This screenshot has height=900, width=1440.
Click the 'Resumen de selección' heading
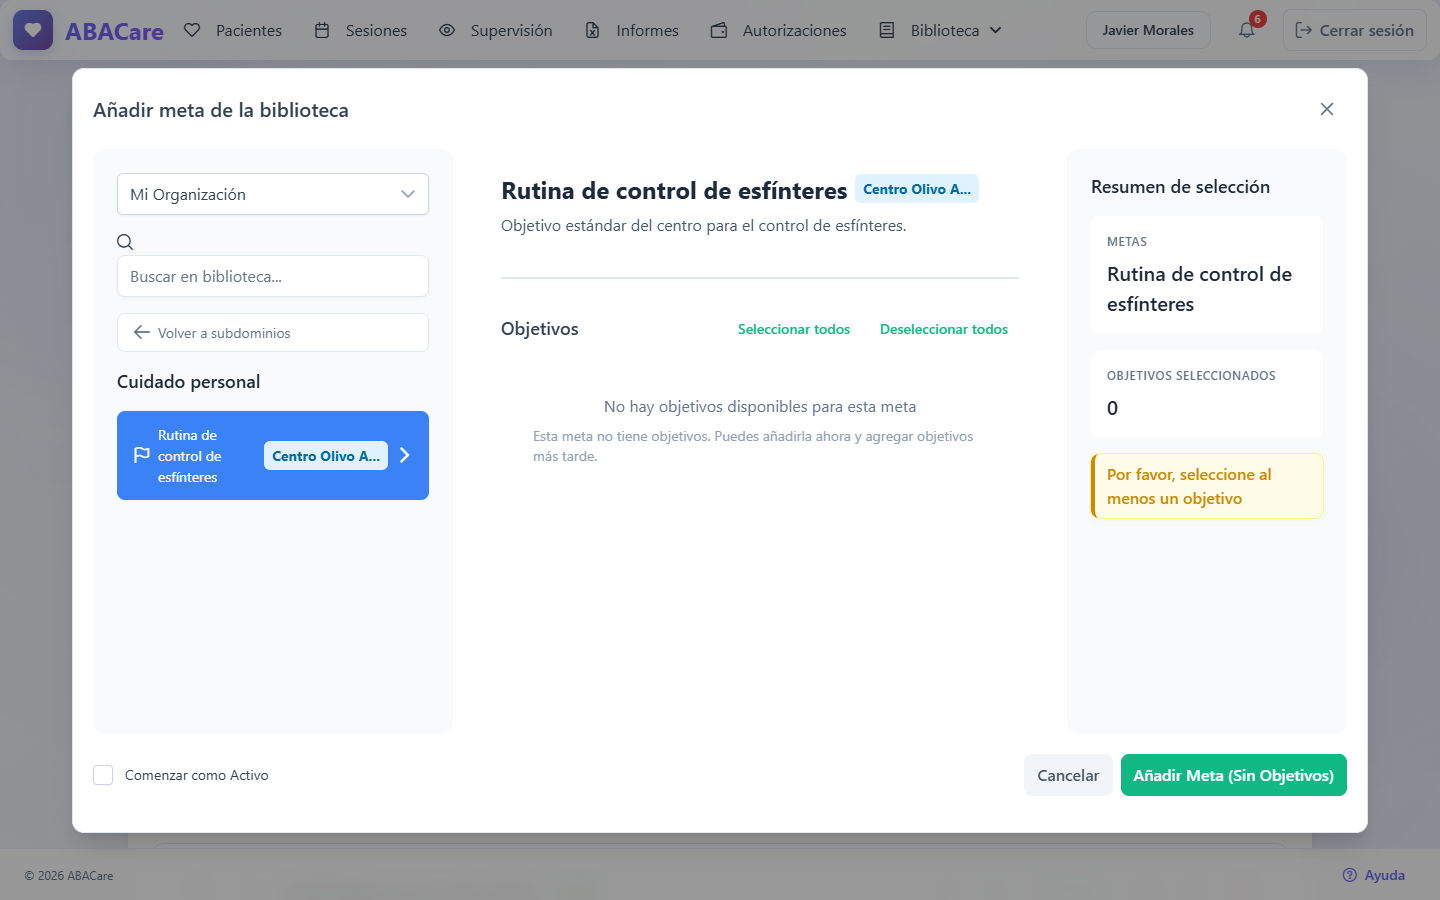coord(1181,187)
